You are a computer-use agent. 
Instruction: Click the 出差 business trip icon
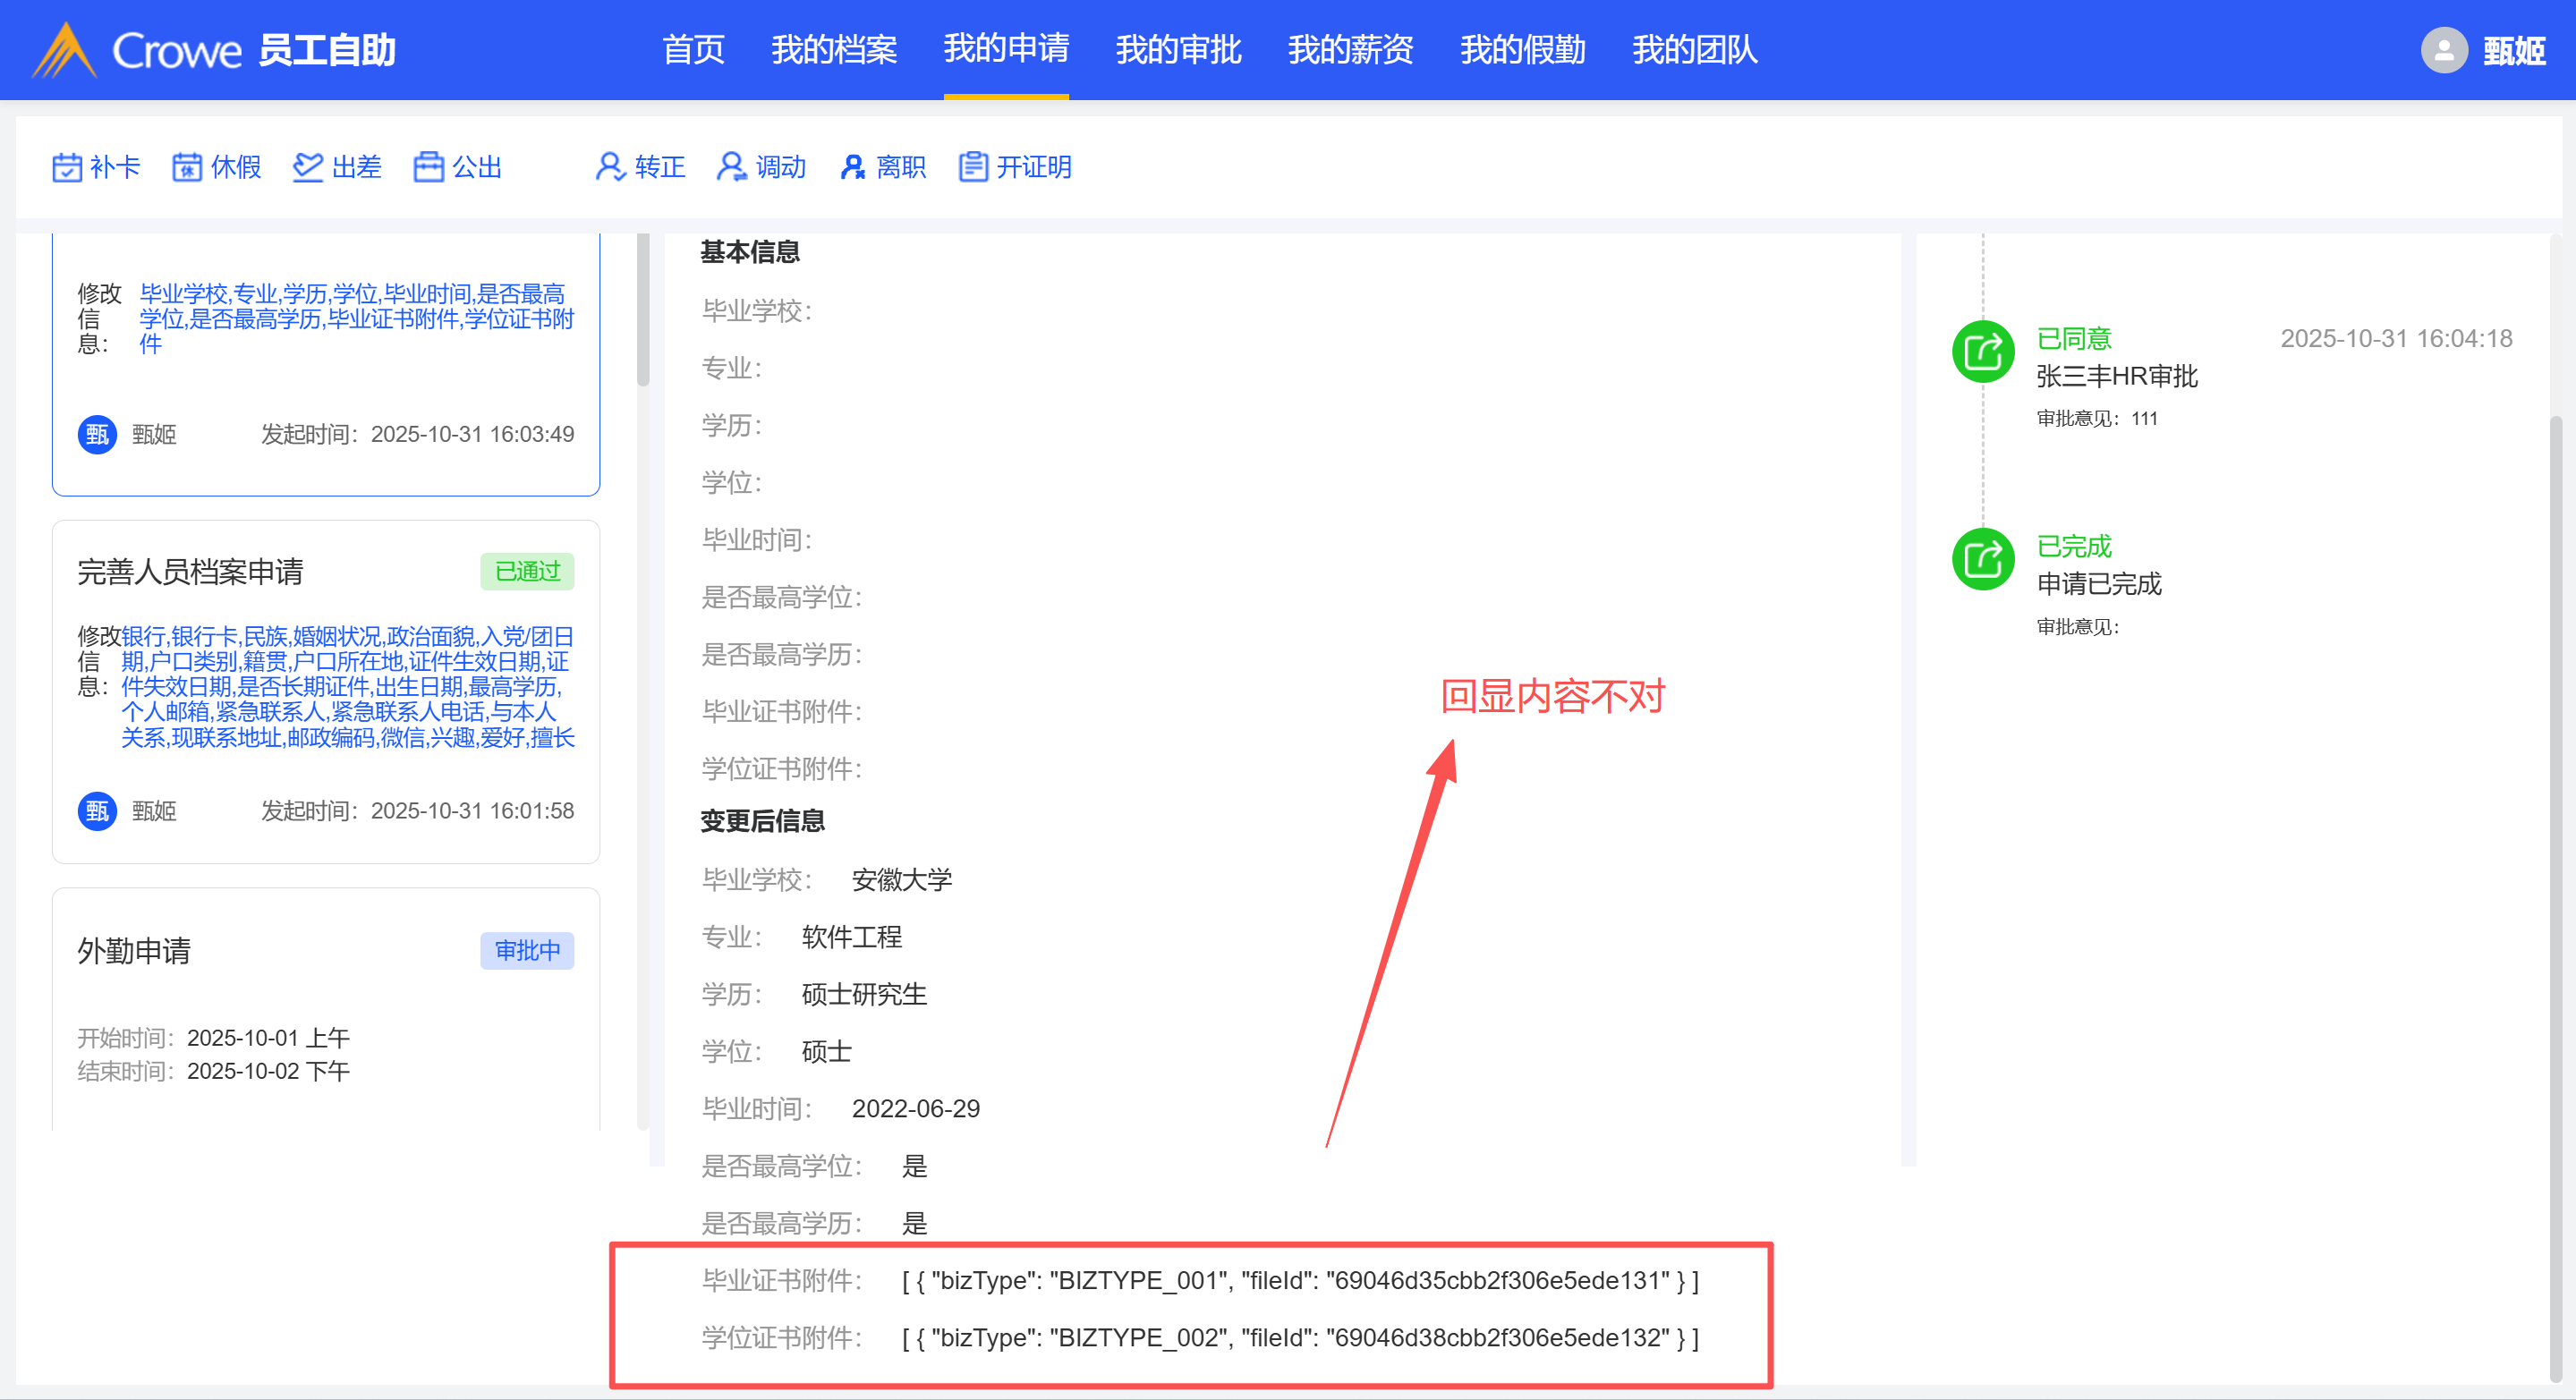[x=307, y=167]
